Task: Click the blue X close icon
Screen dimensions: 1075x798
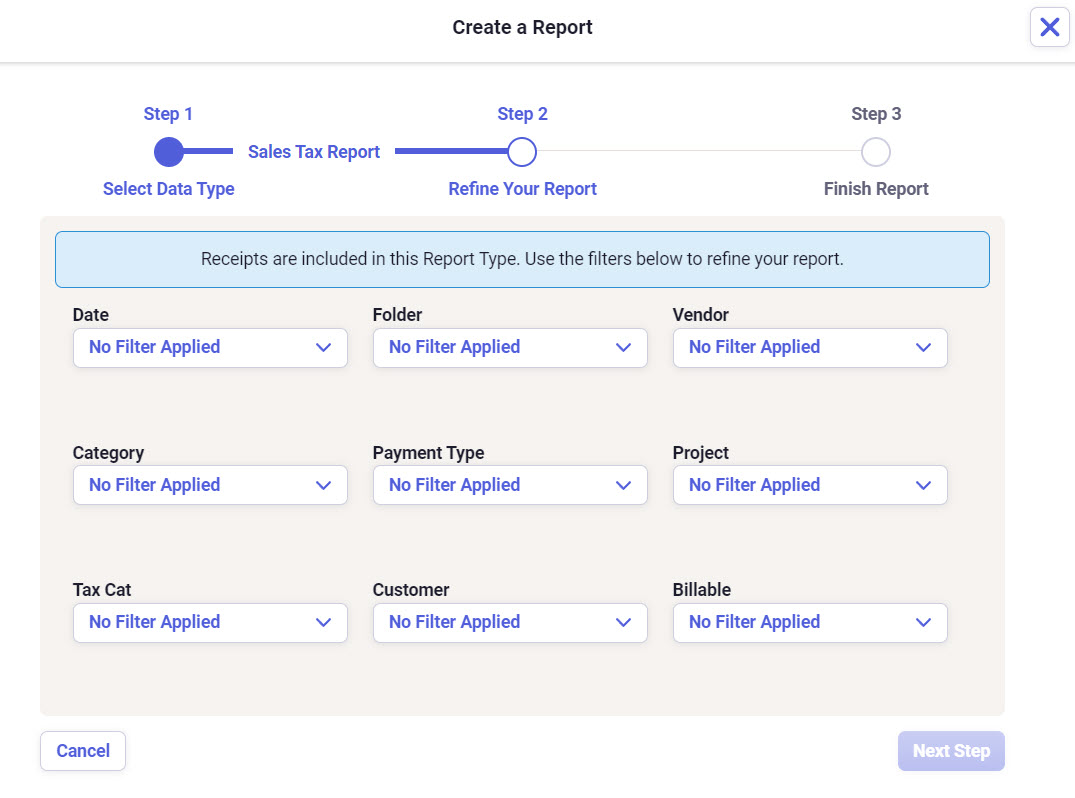Action: (x=1049, y=27)
